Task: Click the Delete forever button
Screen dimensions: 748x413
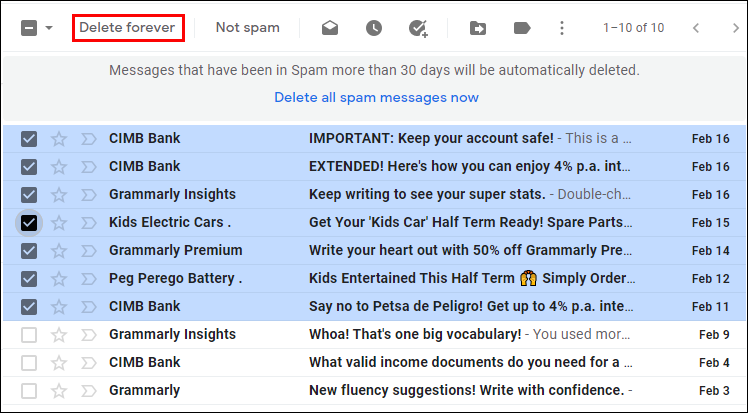Action: coord(129,28)
